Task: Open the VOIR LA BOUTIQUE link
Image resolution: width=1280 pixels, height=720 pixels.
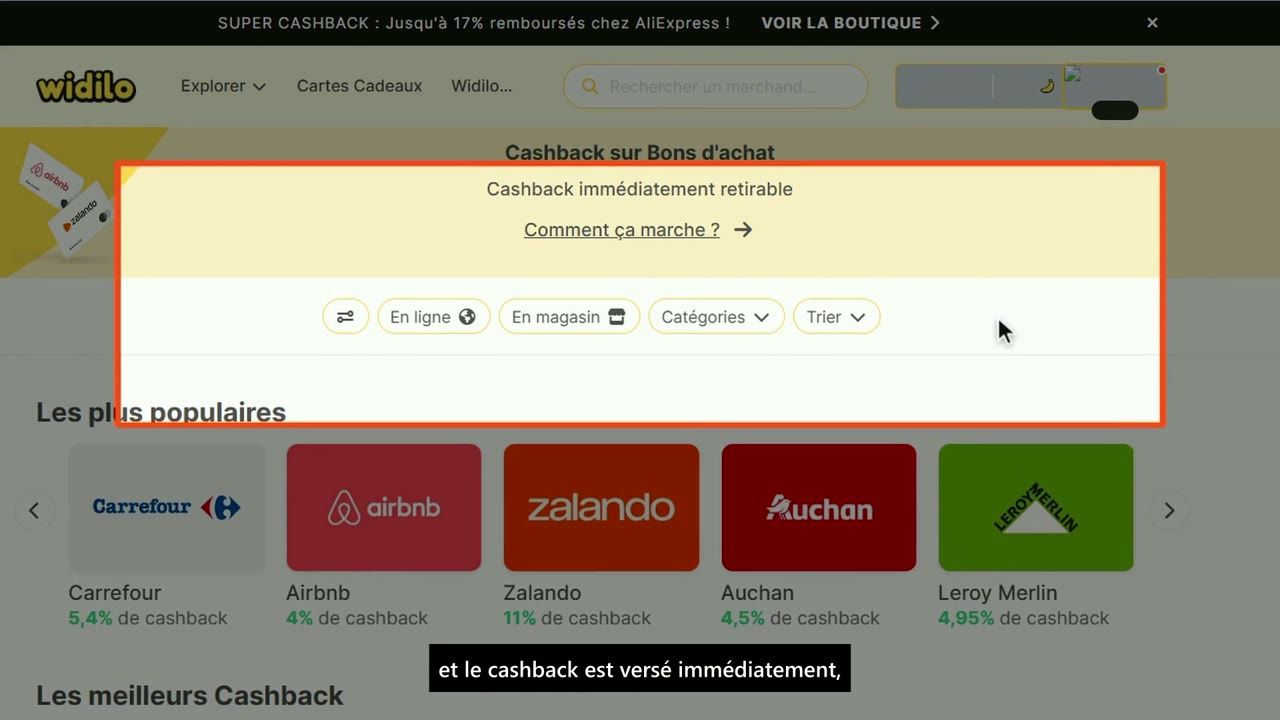Action: point(851,23)
